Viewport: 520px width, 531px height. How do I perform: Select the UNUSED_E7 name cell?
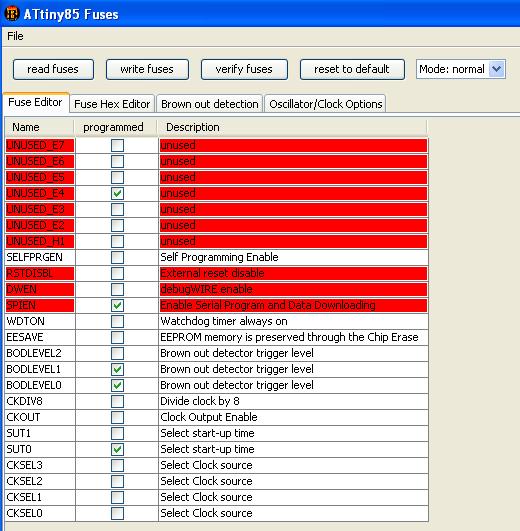click(x=40, y=146)
